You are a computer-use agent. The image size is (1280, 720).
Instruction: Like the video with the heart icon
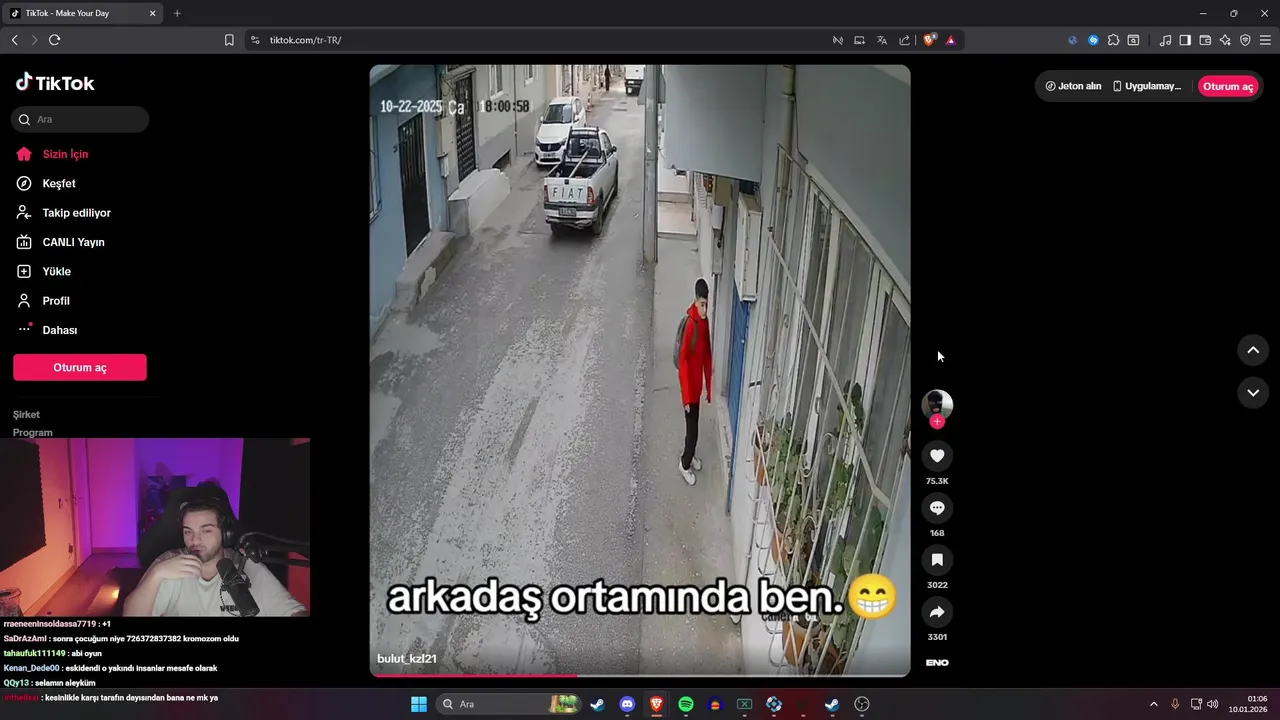pyautogui.click(x=937, y=456)
